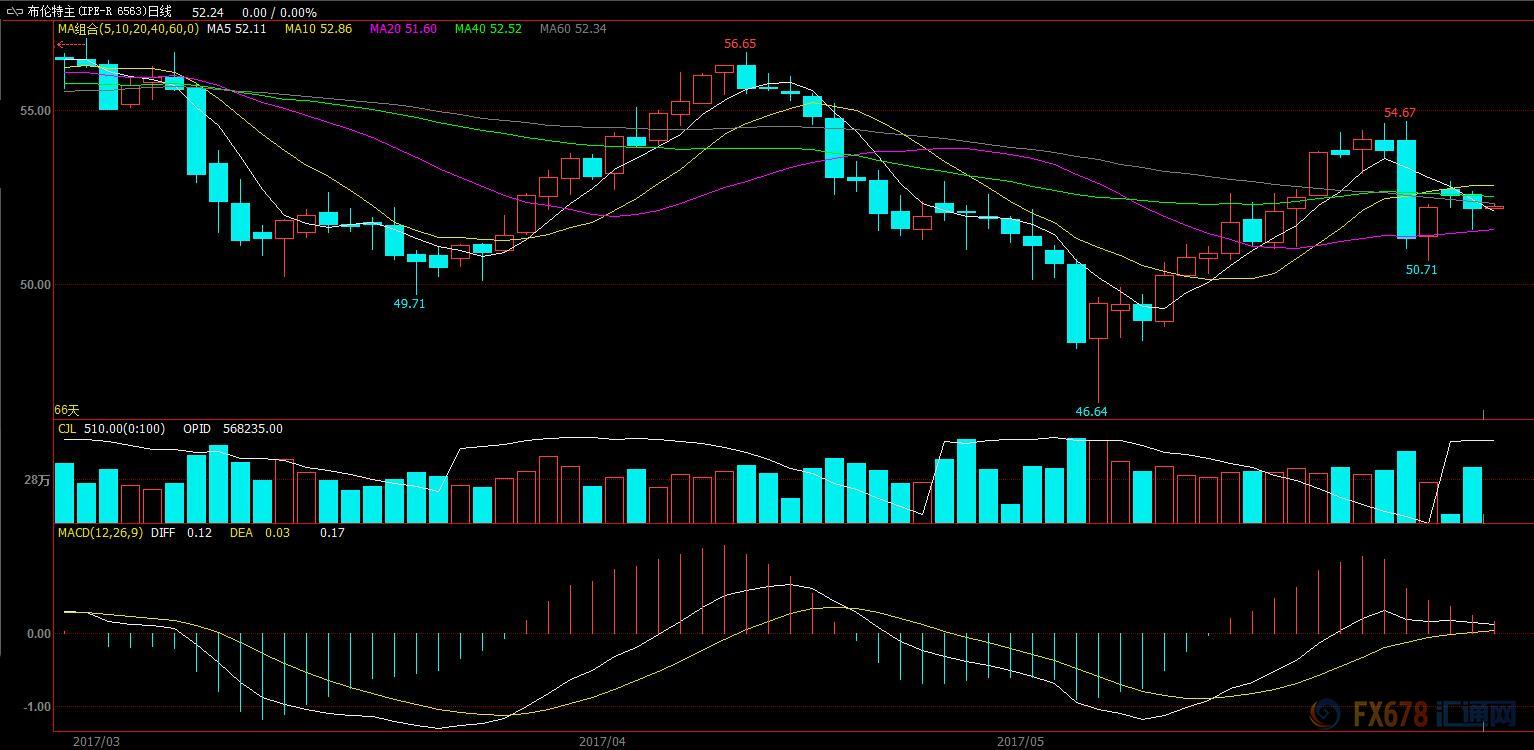Click the 46.64 low price marker
This screenshot has height=750, width=1534.
coord(1091,411)
